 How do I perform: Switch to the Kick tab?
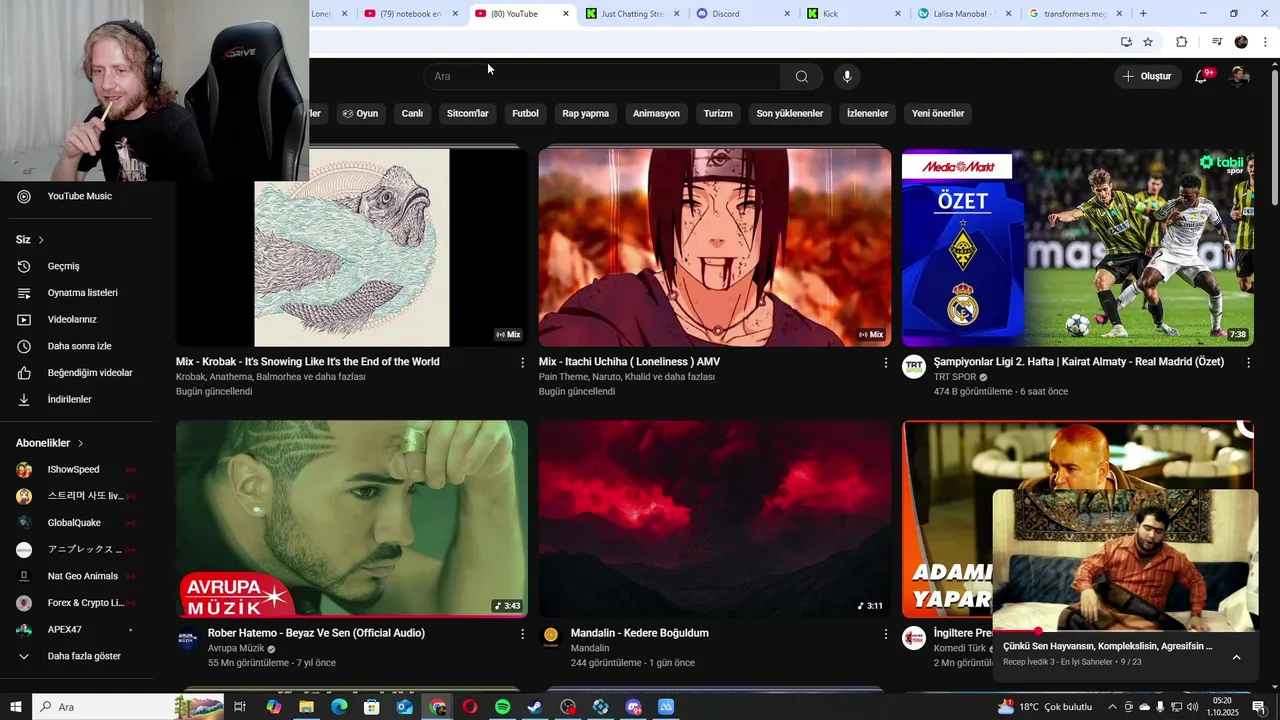(x=852, y=14)
